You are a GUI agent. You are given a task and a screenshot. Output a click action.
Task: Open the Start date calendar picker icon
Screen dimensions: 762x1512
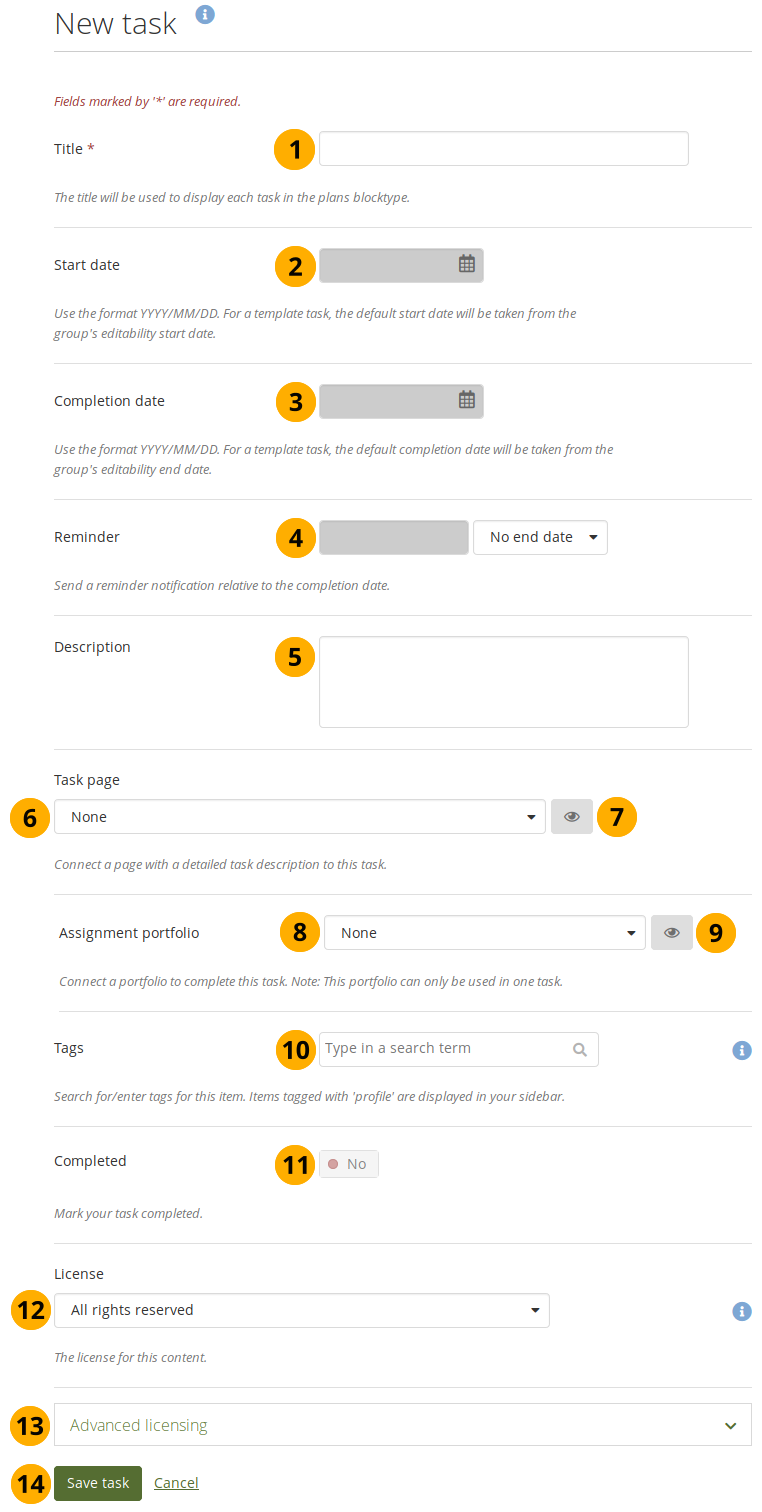point(466,265)
